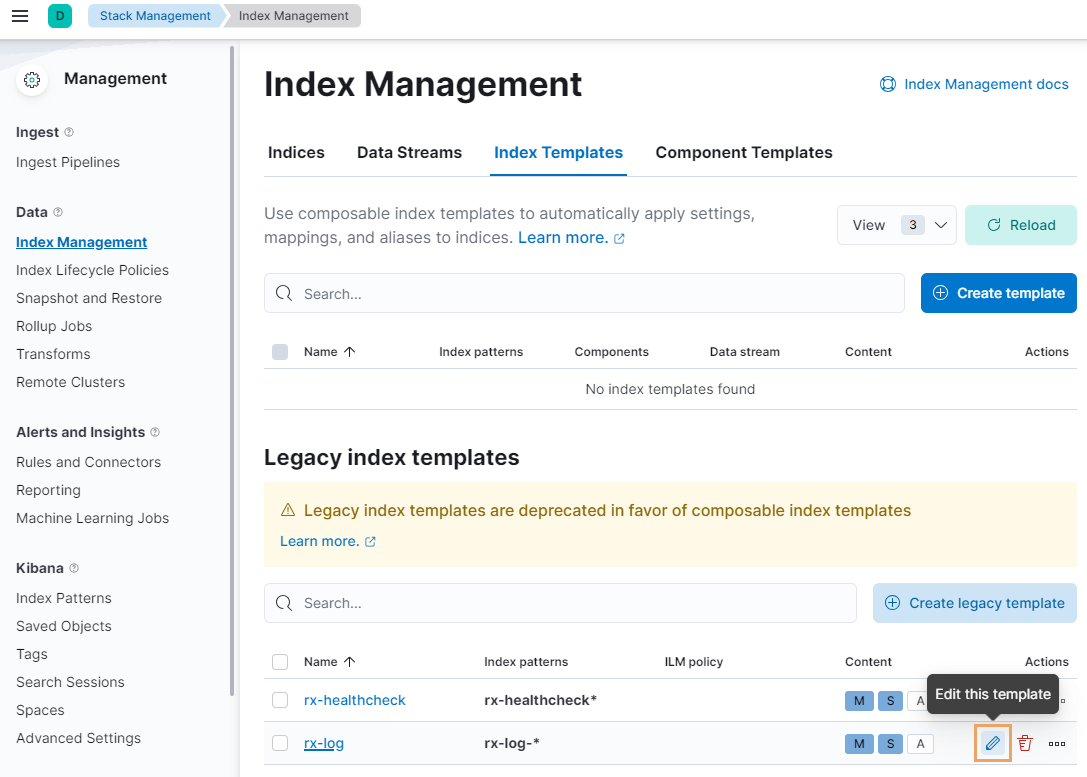The height and width of the screenshot is (777, 1087).
Task: Click help icon beside Alerts and Insights
Action: [x=155, y=432]
